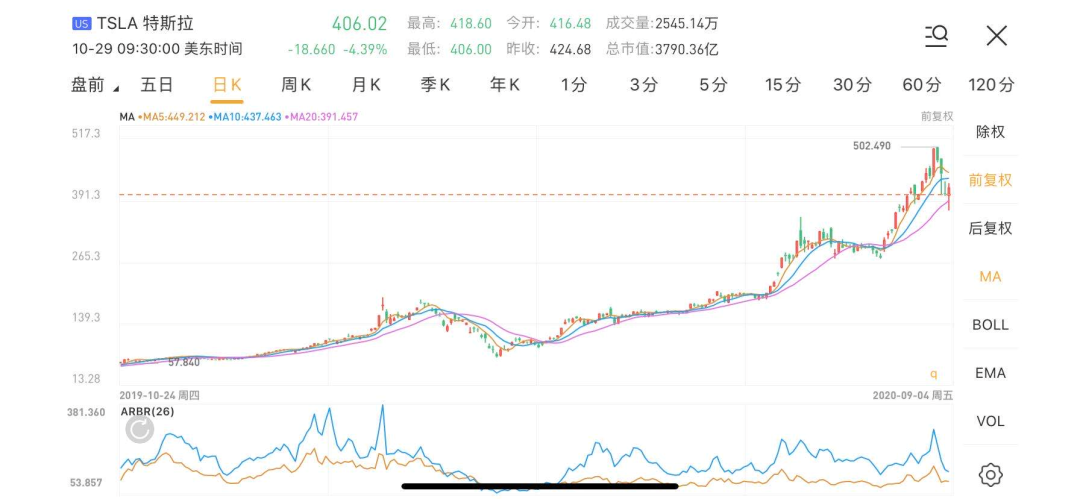This screenshot has height=499, width=1080.
Task: Tap the 前复权 label above chart
Action: (x=937, y=116)
